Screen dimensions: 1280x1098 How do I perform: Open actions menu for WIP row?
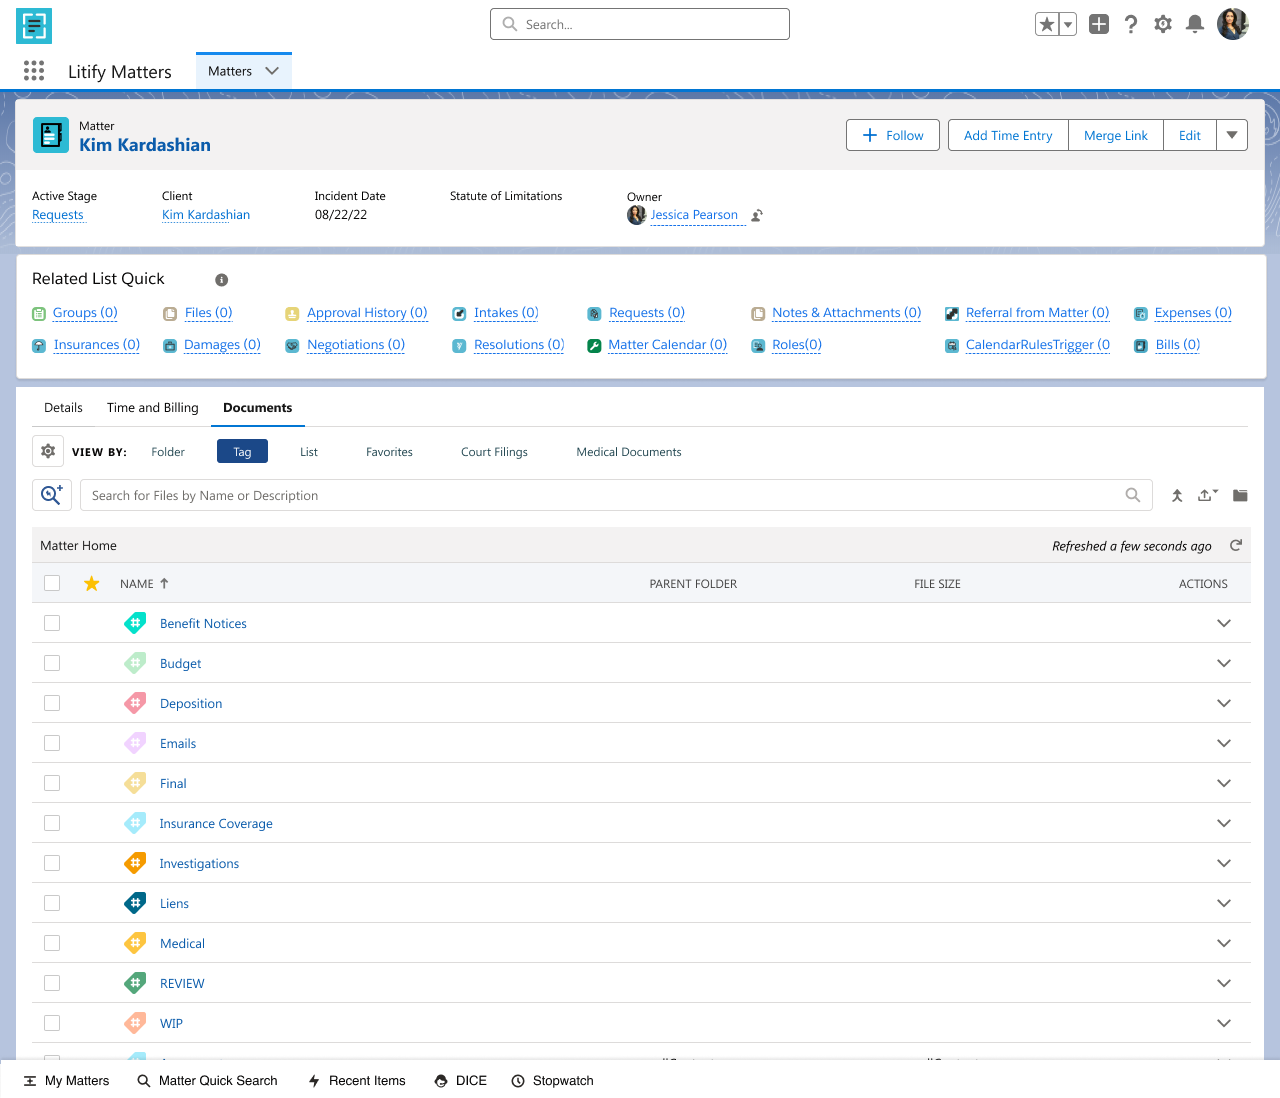point(1224,1023)
